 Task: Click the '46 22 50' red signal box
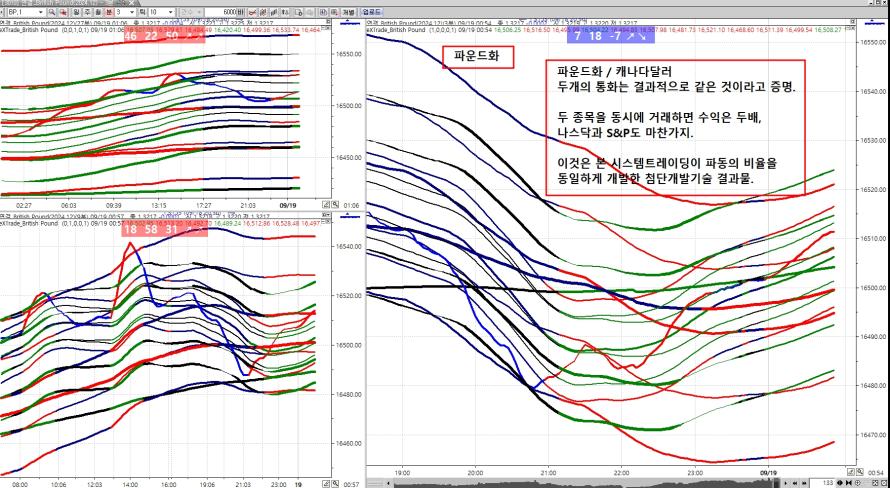(164, 36)
